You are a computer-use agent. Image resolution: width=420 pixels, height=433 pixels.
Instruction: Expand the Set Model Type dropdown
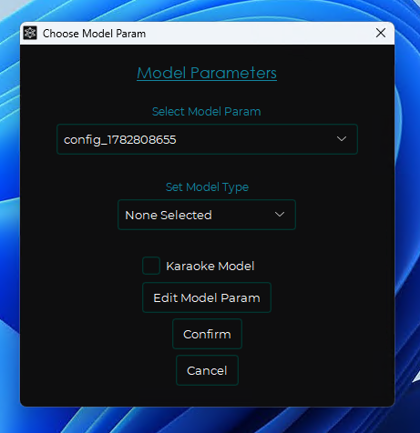click(x=207, y=215)
